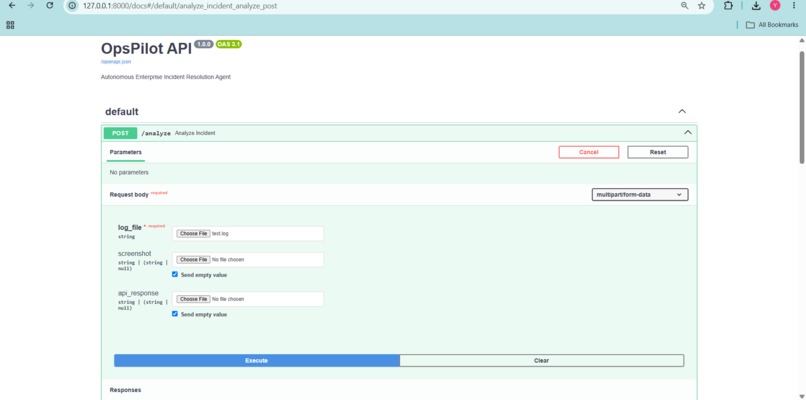Click the 1.0.0 version badge
This screenshot has width=806, height=400.
[x=204, y=44]
